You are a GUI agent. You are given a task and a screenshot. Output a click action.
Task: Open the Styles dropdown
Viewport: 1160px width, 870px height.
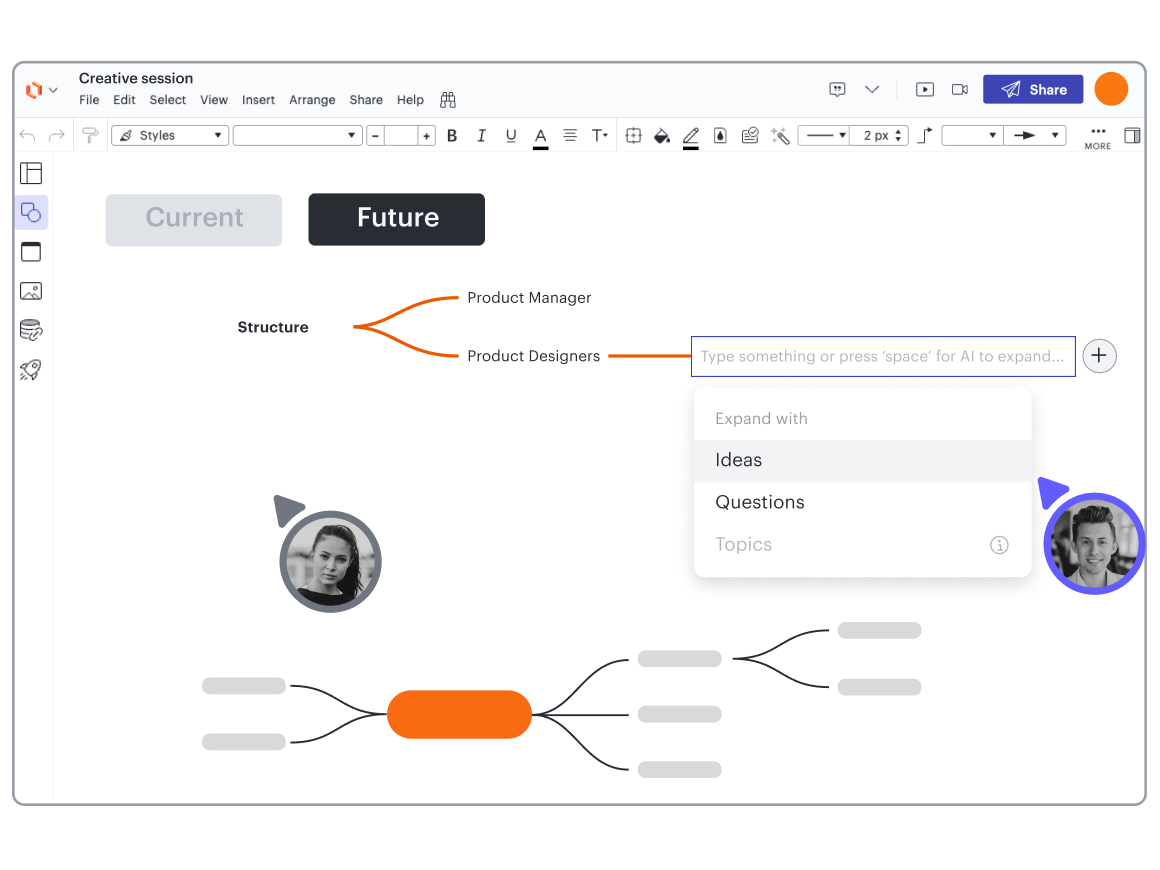point(170,136)
